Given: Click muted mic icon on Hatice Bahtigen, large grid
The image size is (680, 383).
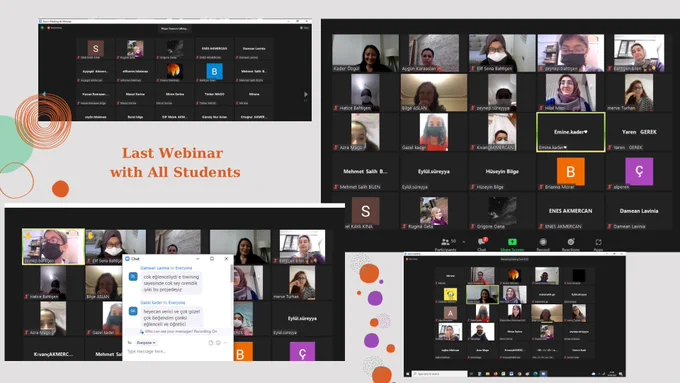Looking at the screenshot, I should point(336,108).
